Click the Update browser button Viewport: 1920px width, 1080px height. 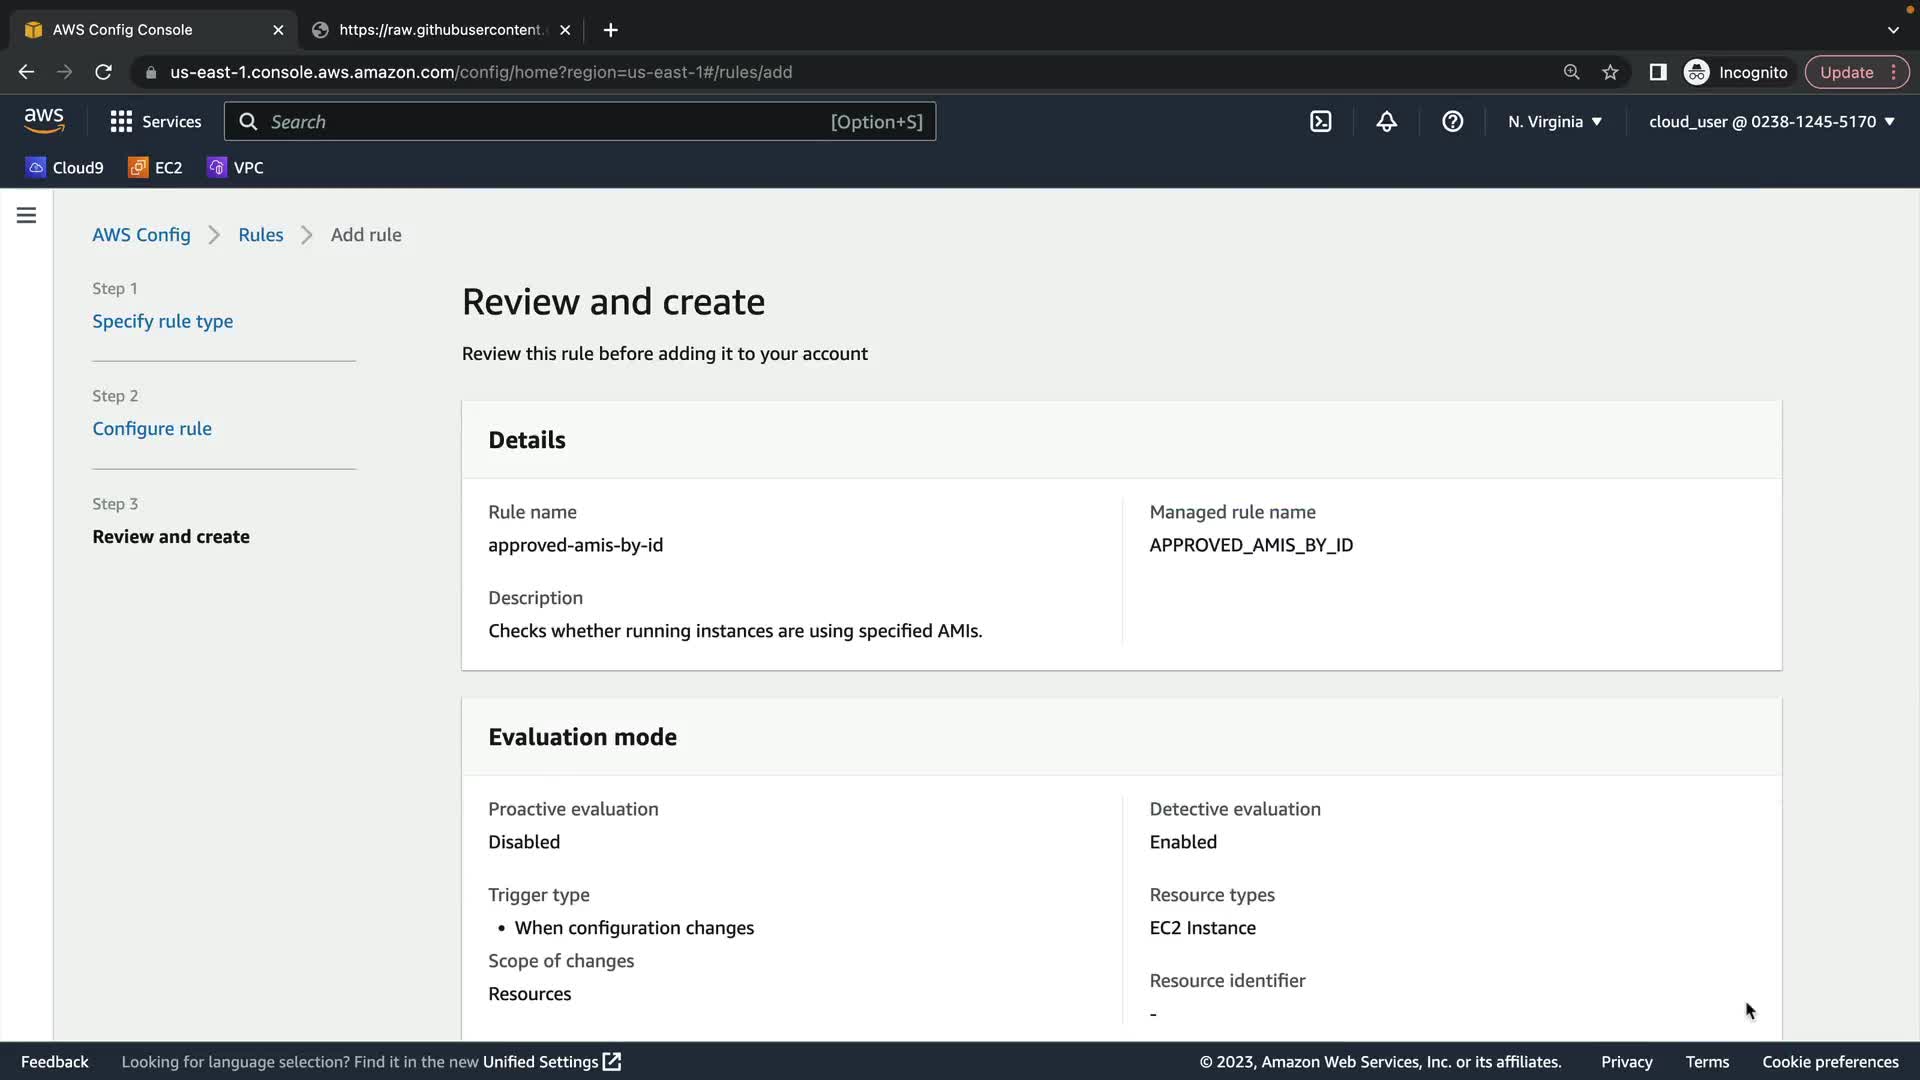(1846, 72)
